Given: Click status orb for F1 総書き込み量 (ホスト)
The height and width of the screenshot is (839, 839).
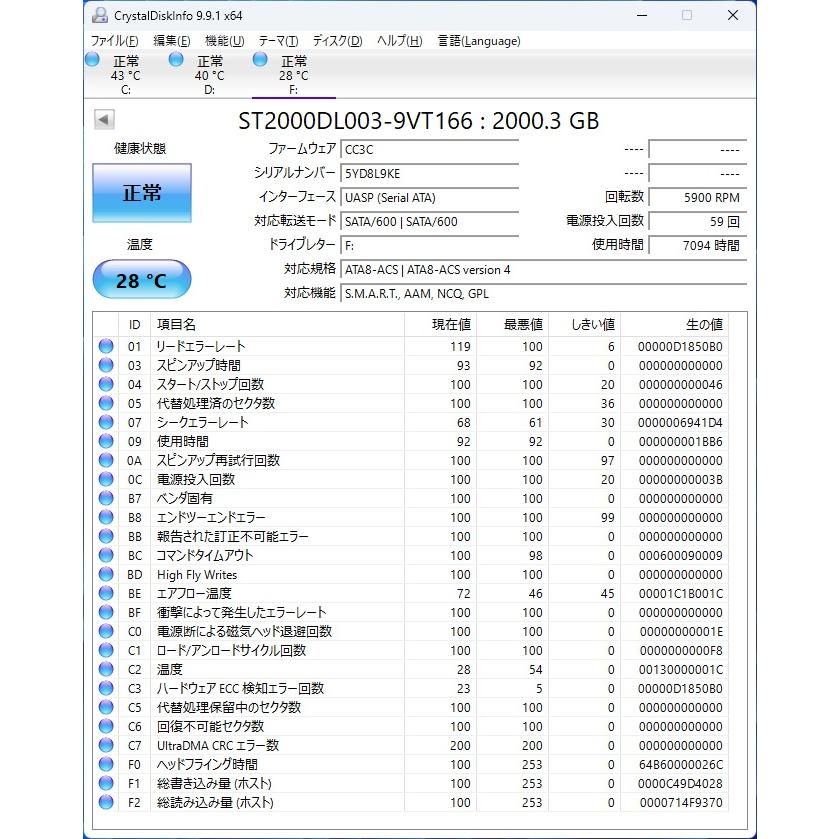Looking at the screenshot, I should 106,783.
